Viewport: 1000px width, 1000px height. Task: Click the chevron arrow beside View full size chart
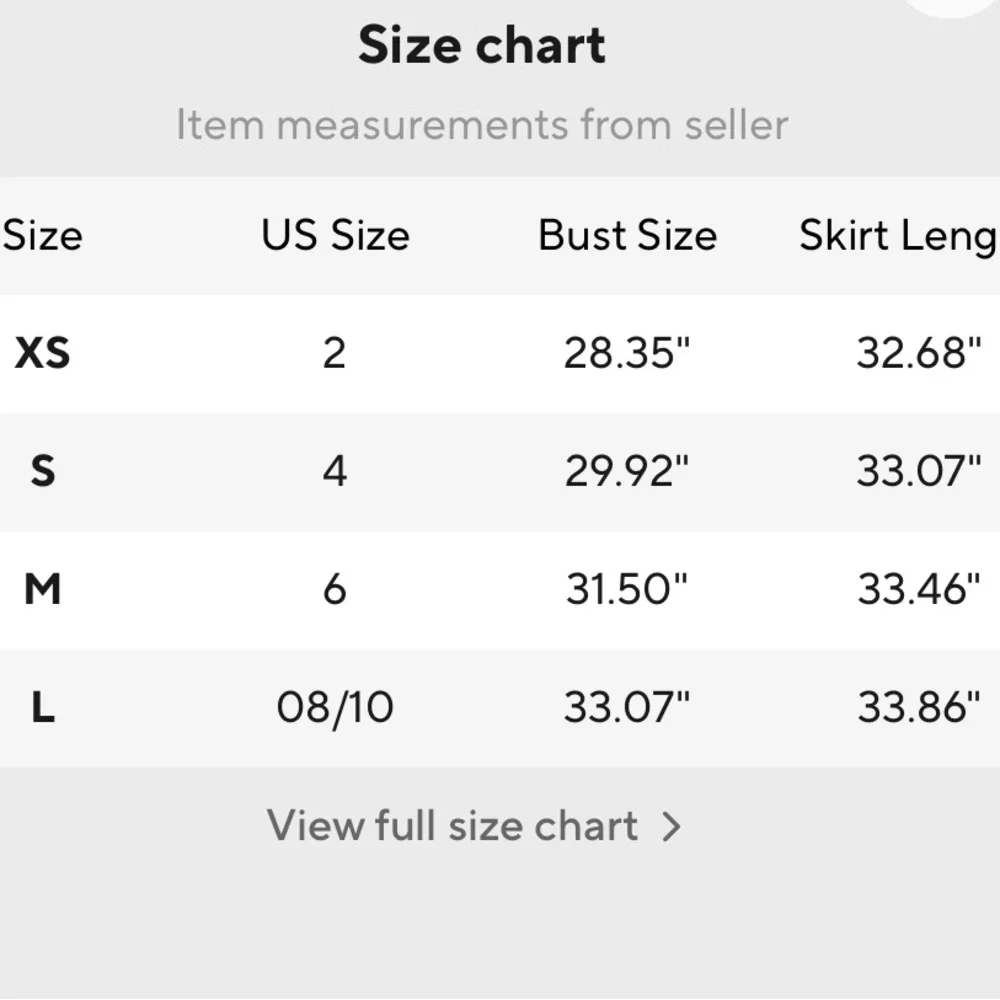672,827
